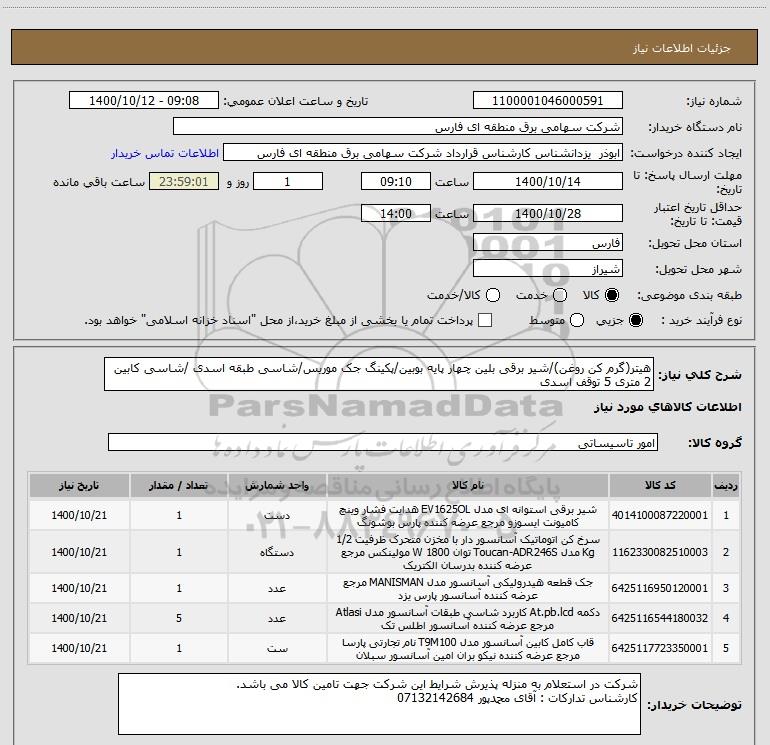The width and height of the screenshot is (770, 745).
Task: Click the announcement date field 1400/10/12 - 09:08
Action: tap(144, 101)
